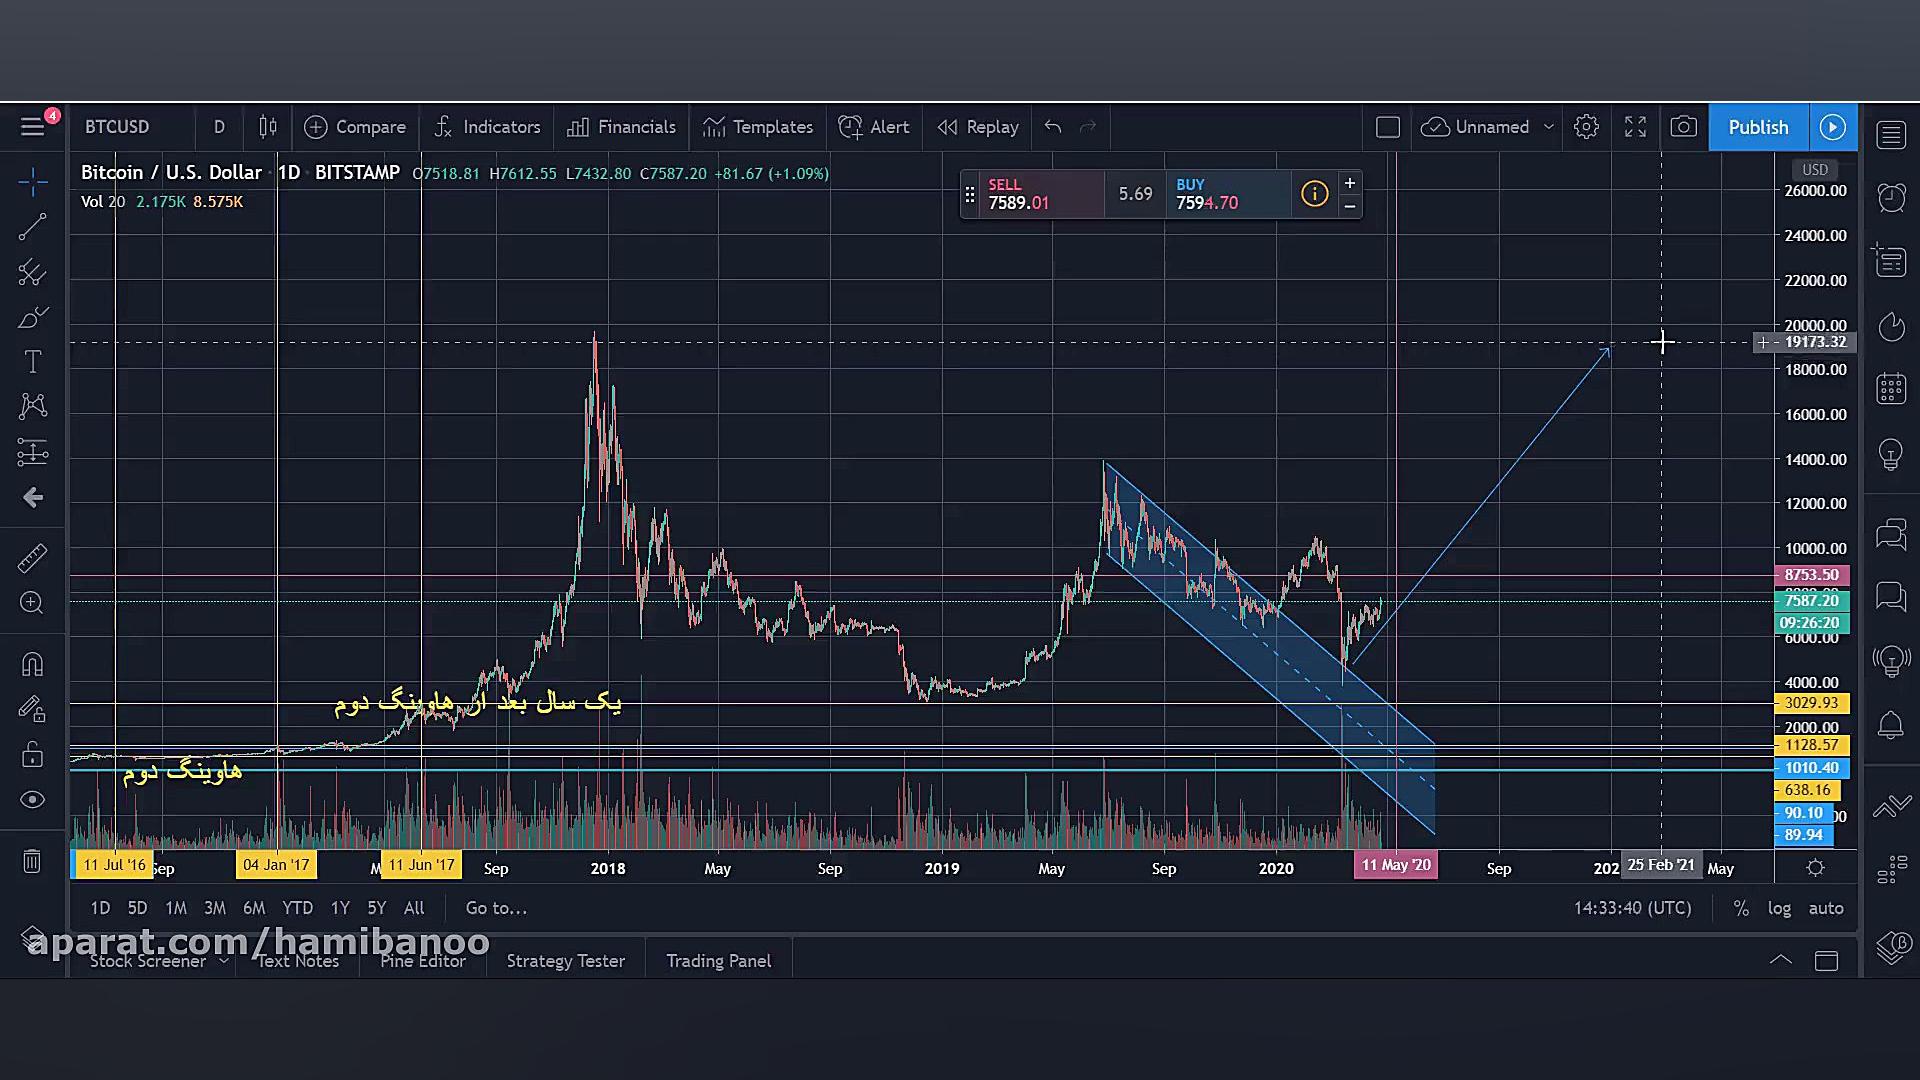Remove drawings with the trash icon

(x=32, y=861)
